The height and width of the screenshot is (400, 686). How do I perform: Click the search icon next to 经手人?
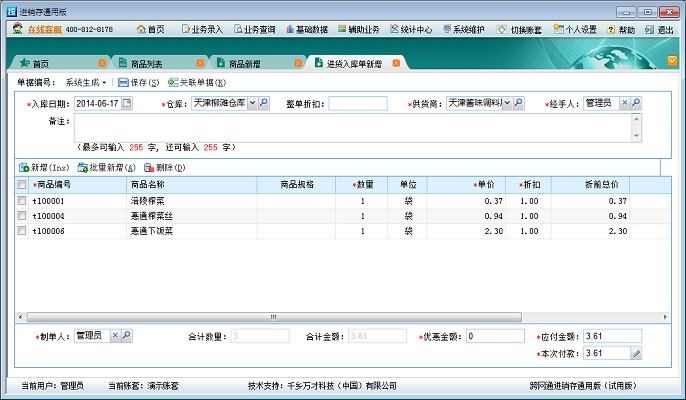[x=636, y=103]
